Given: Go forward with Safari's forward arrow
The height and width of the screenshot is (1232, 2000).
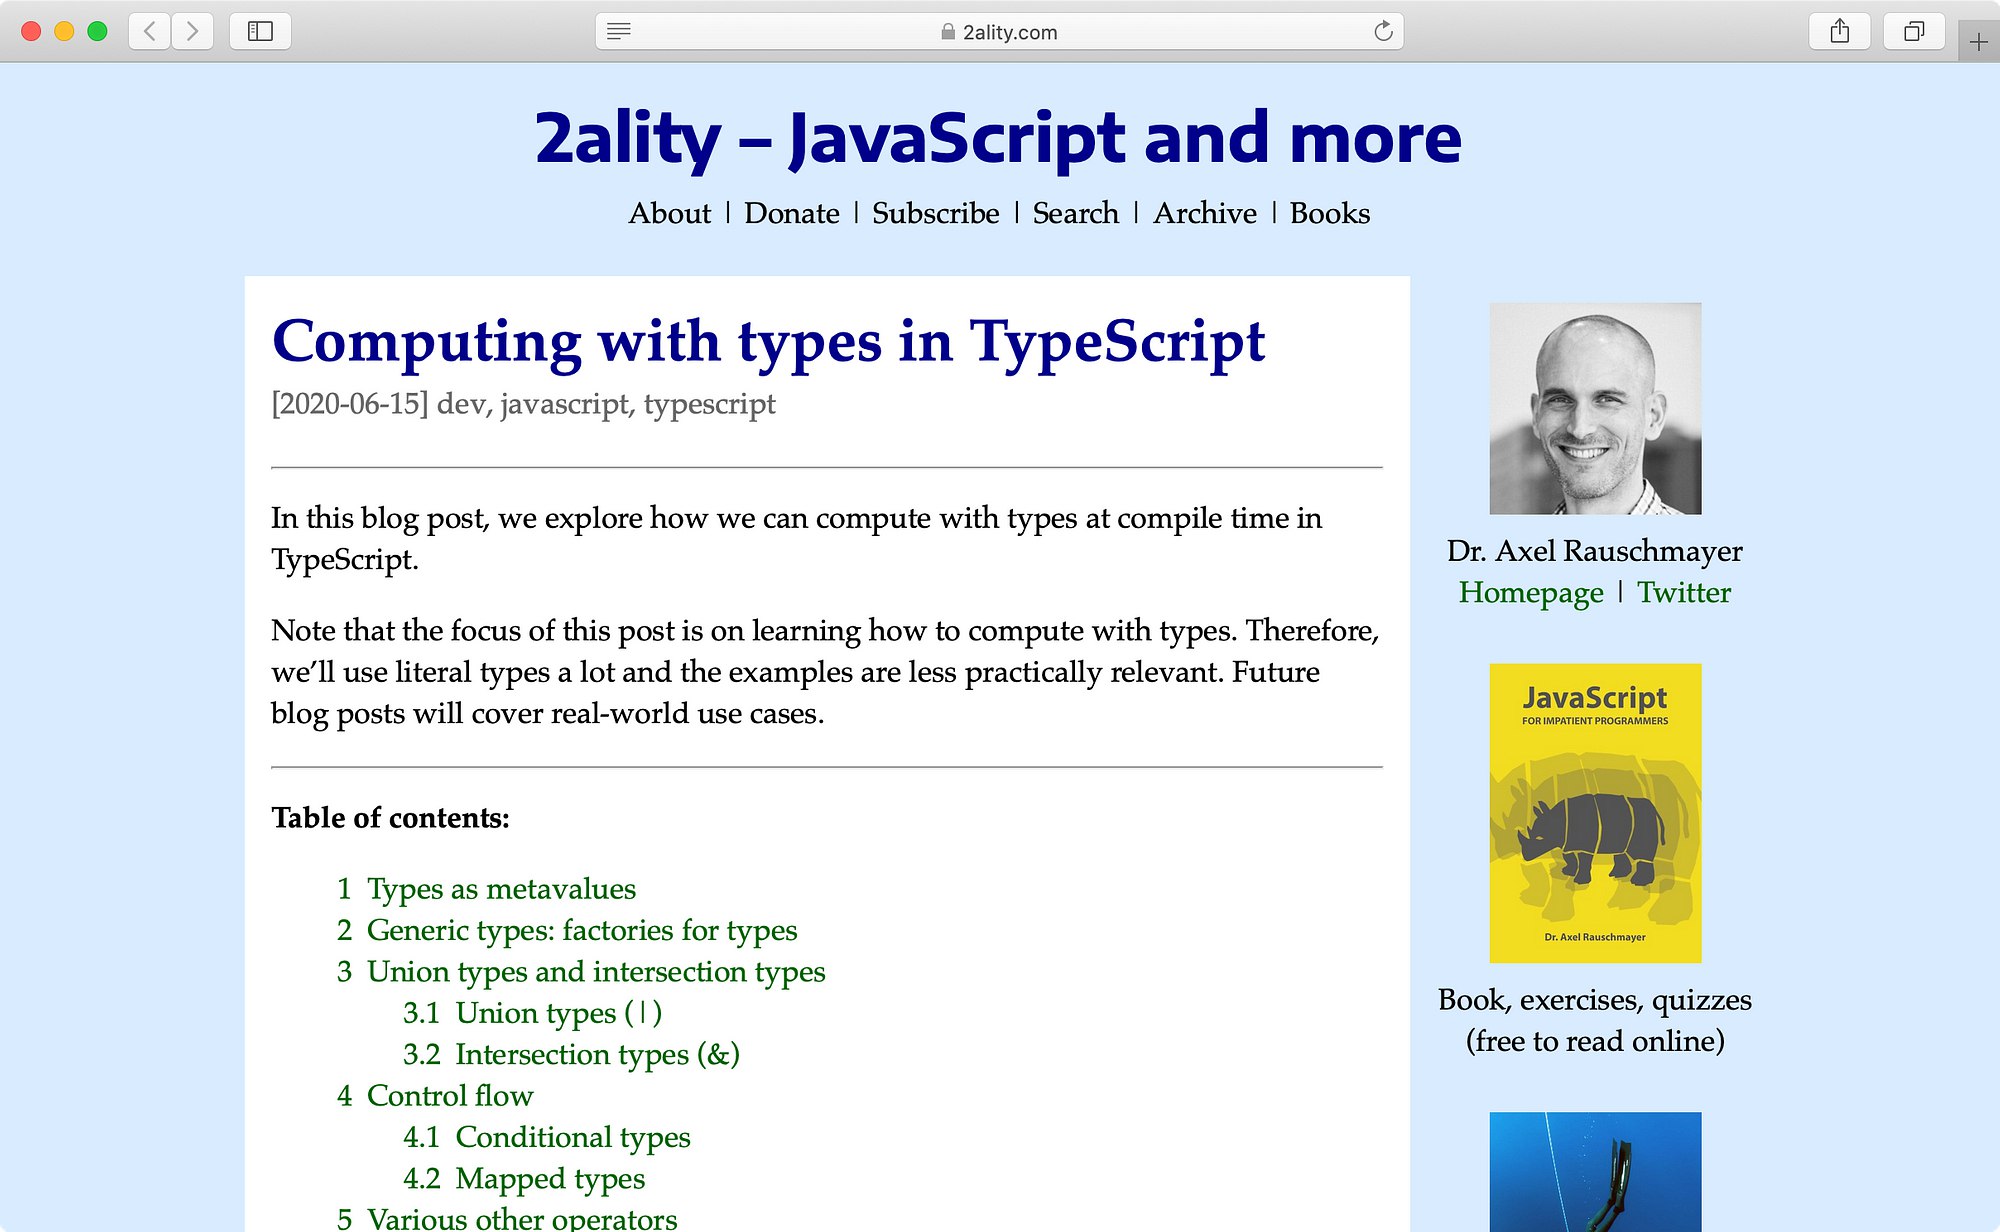Looking at the screenshot, I should [x=192, y=31].
